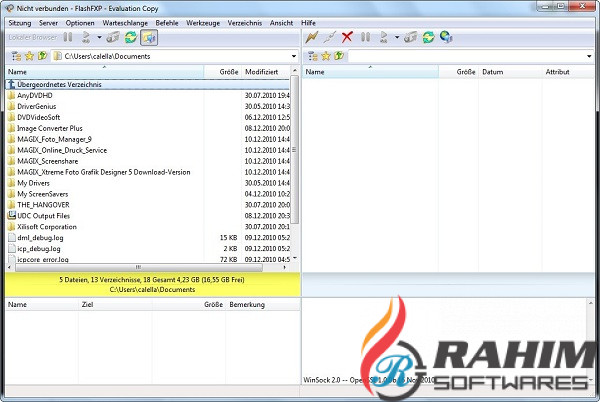The height and width of the screenshot is (402, 600).
Task: Expand the right path dropdown arrow
Action: tap(589, 56)
